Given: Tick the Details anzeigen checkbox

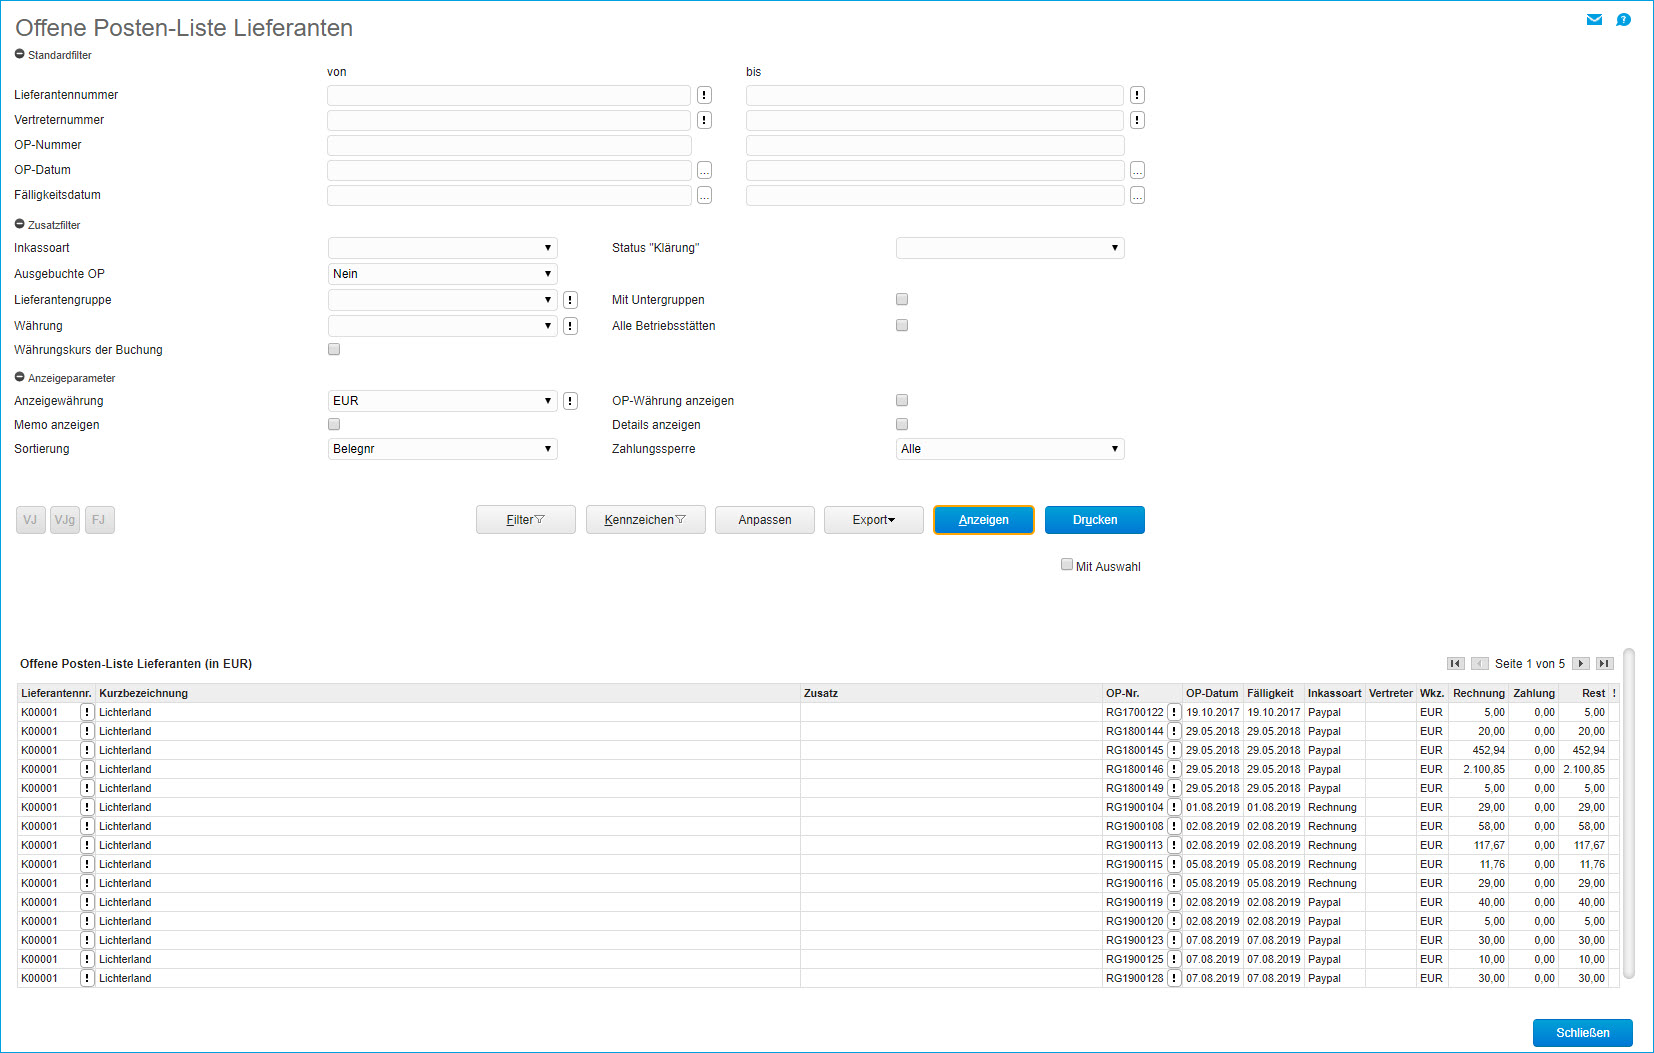Looking at the screenshot, I should pyautogui.click(x=902, y=424).
